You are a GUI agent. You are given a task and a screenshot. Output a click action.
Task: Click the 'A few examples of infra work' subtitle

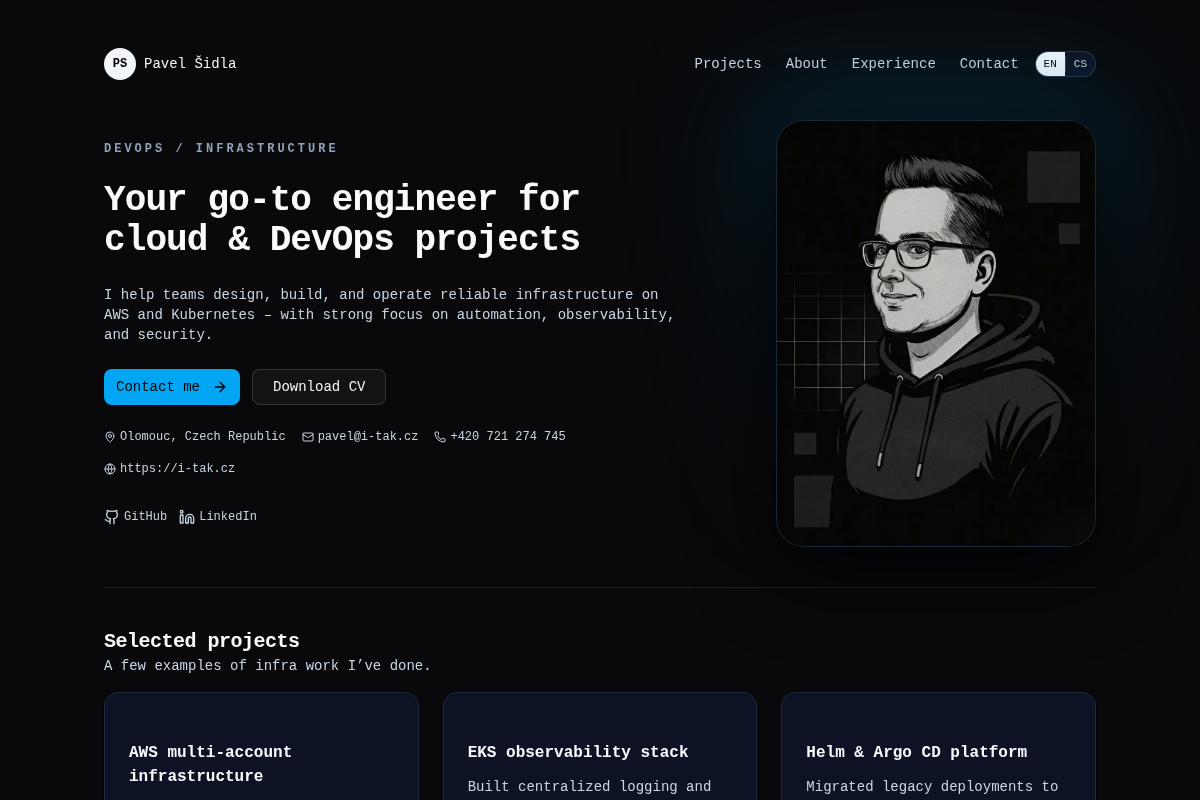tap(268, 666)
